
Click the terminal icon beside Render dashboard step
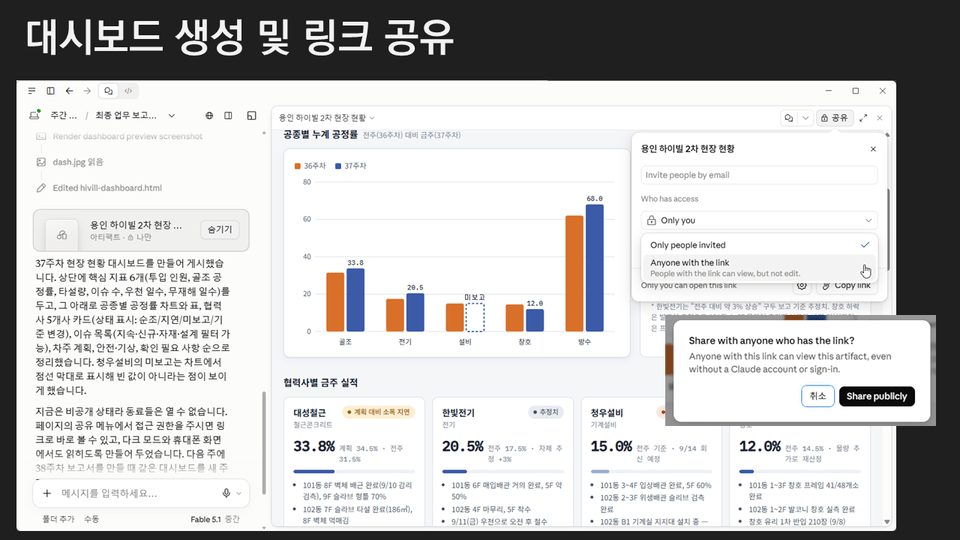point(41,136)
